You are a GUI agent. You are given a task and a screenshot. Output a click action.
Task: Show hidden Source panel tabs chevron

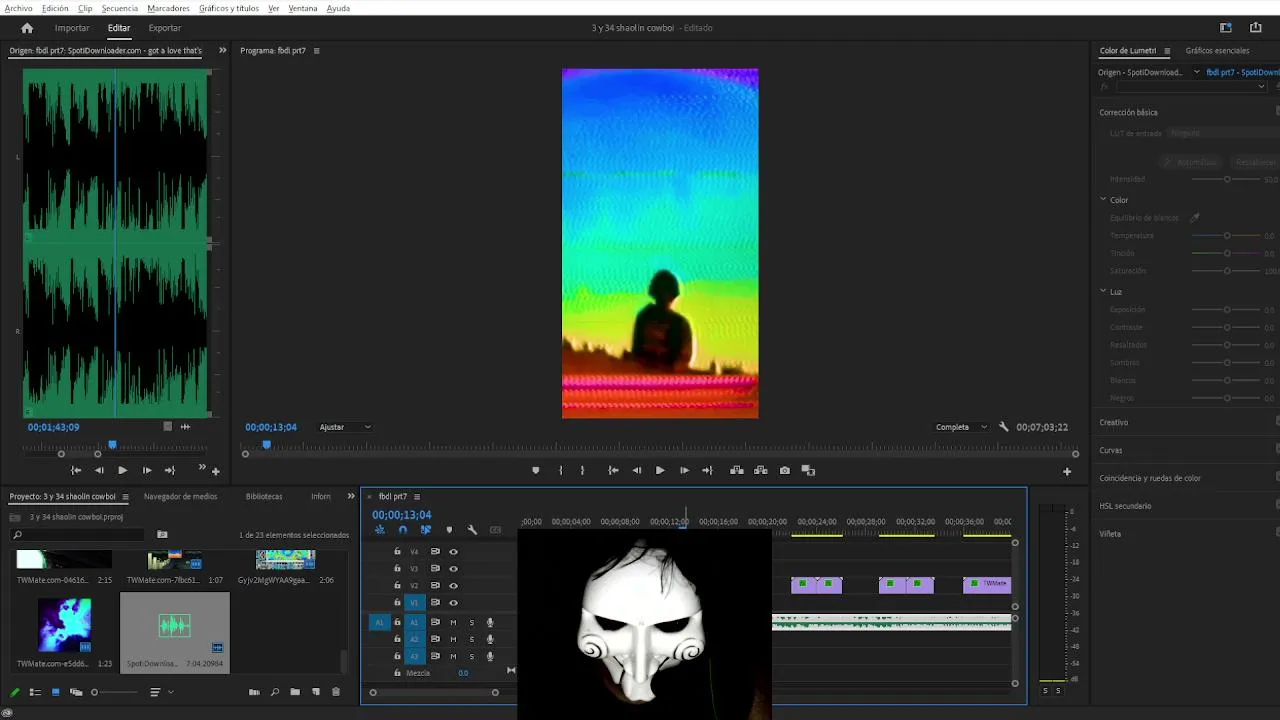point(222,50)
